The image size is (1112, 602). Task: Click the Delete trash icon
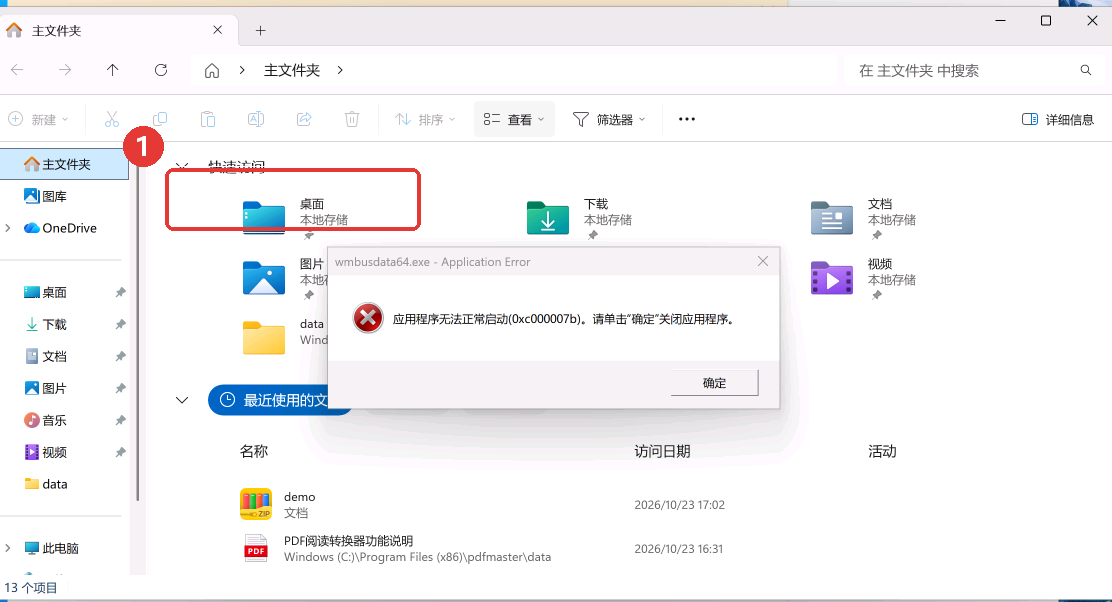pyautogui.click(x=352, y=119)
